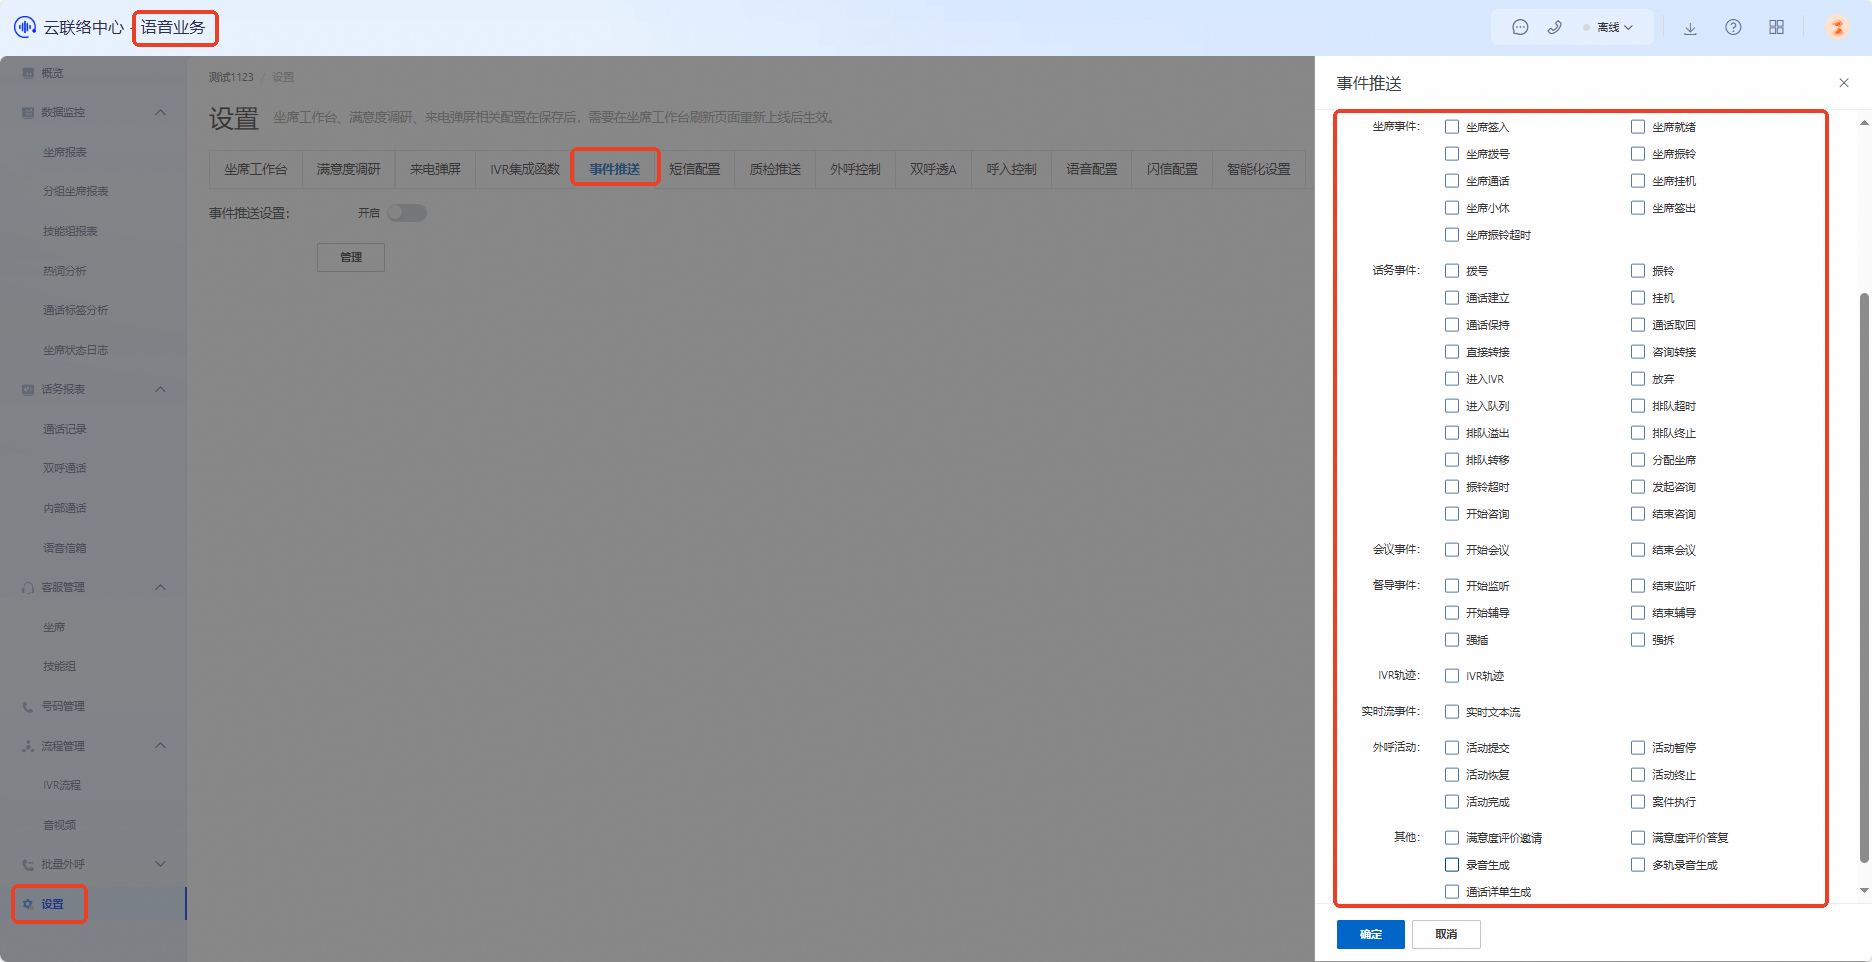The width and height of the screenshot is (1872, 962).
Task: Confirm with the 确定 button
Action: click(x=1371, y=934)
